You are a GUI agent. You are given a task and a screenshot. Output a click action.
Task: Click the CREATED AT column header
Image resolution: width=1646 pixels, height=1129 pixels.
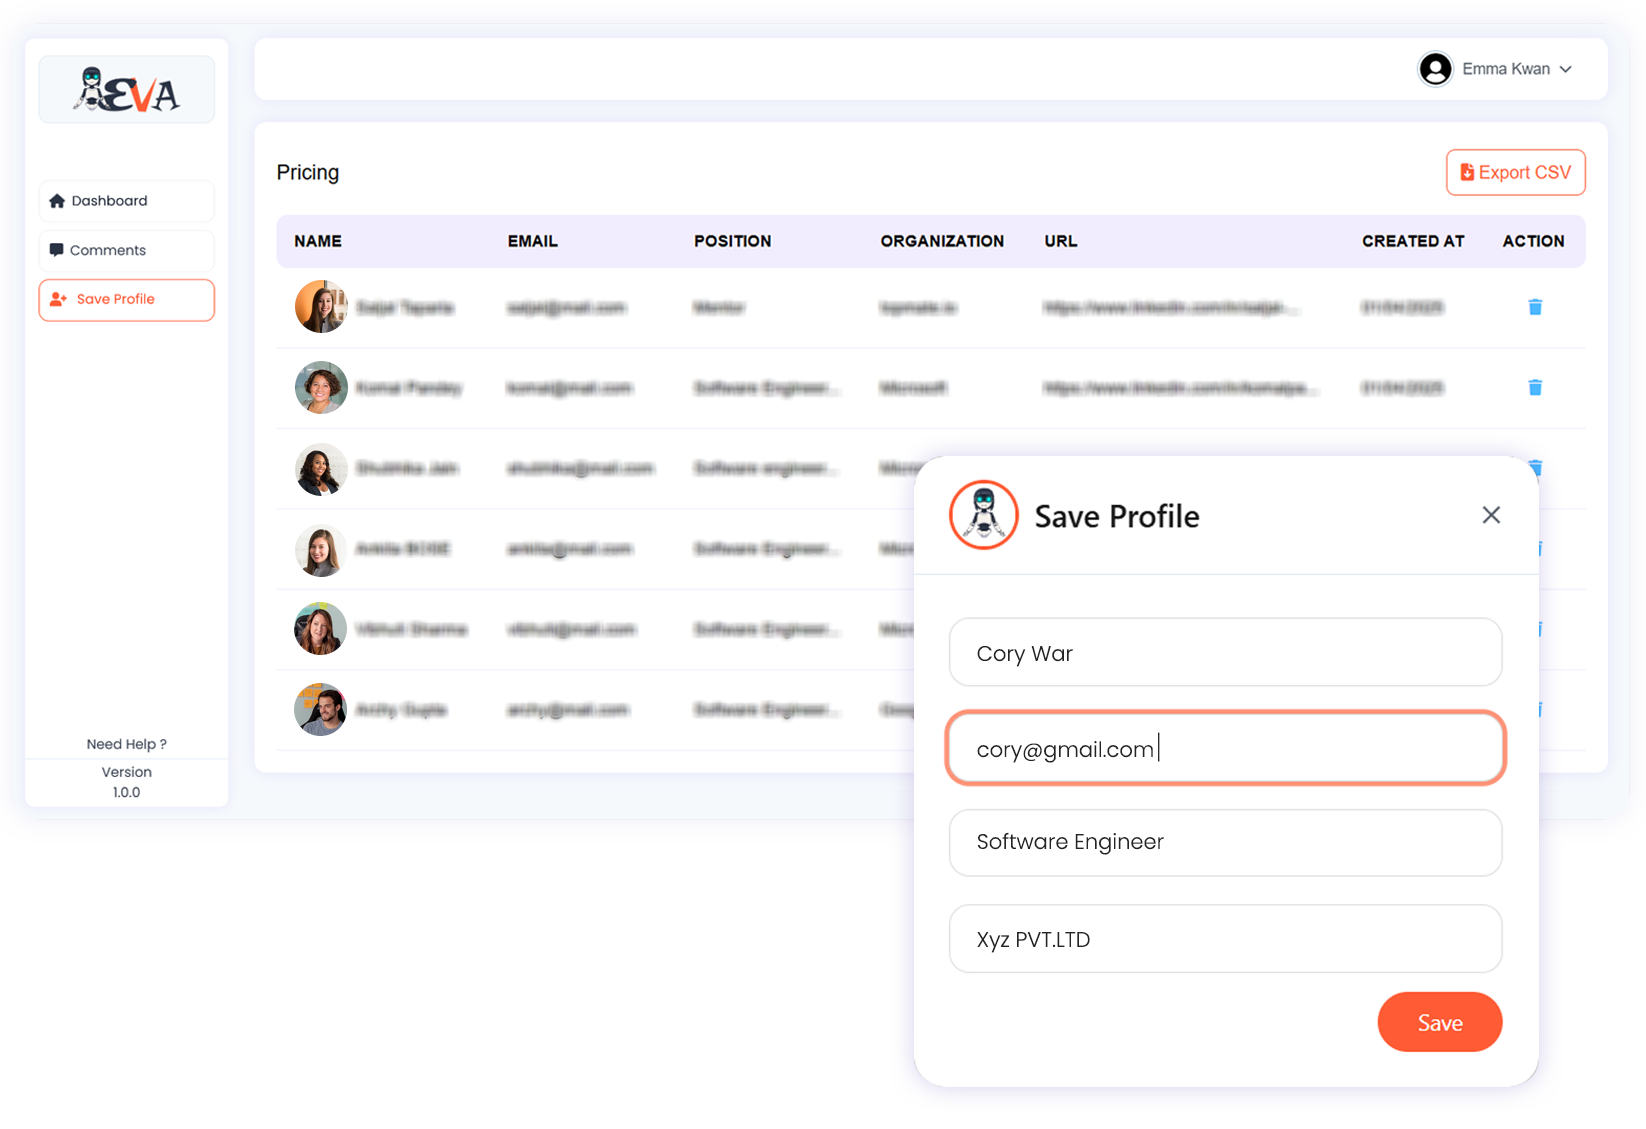pyautogui.click(x=1412, y=241)
